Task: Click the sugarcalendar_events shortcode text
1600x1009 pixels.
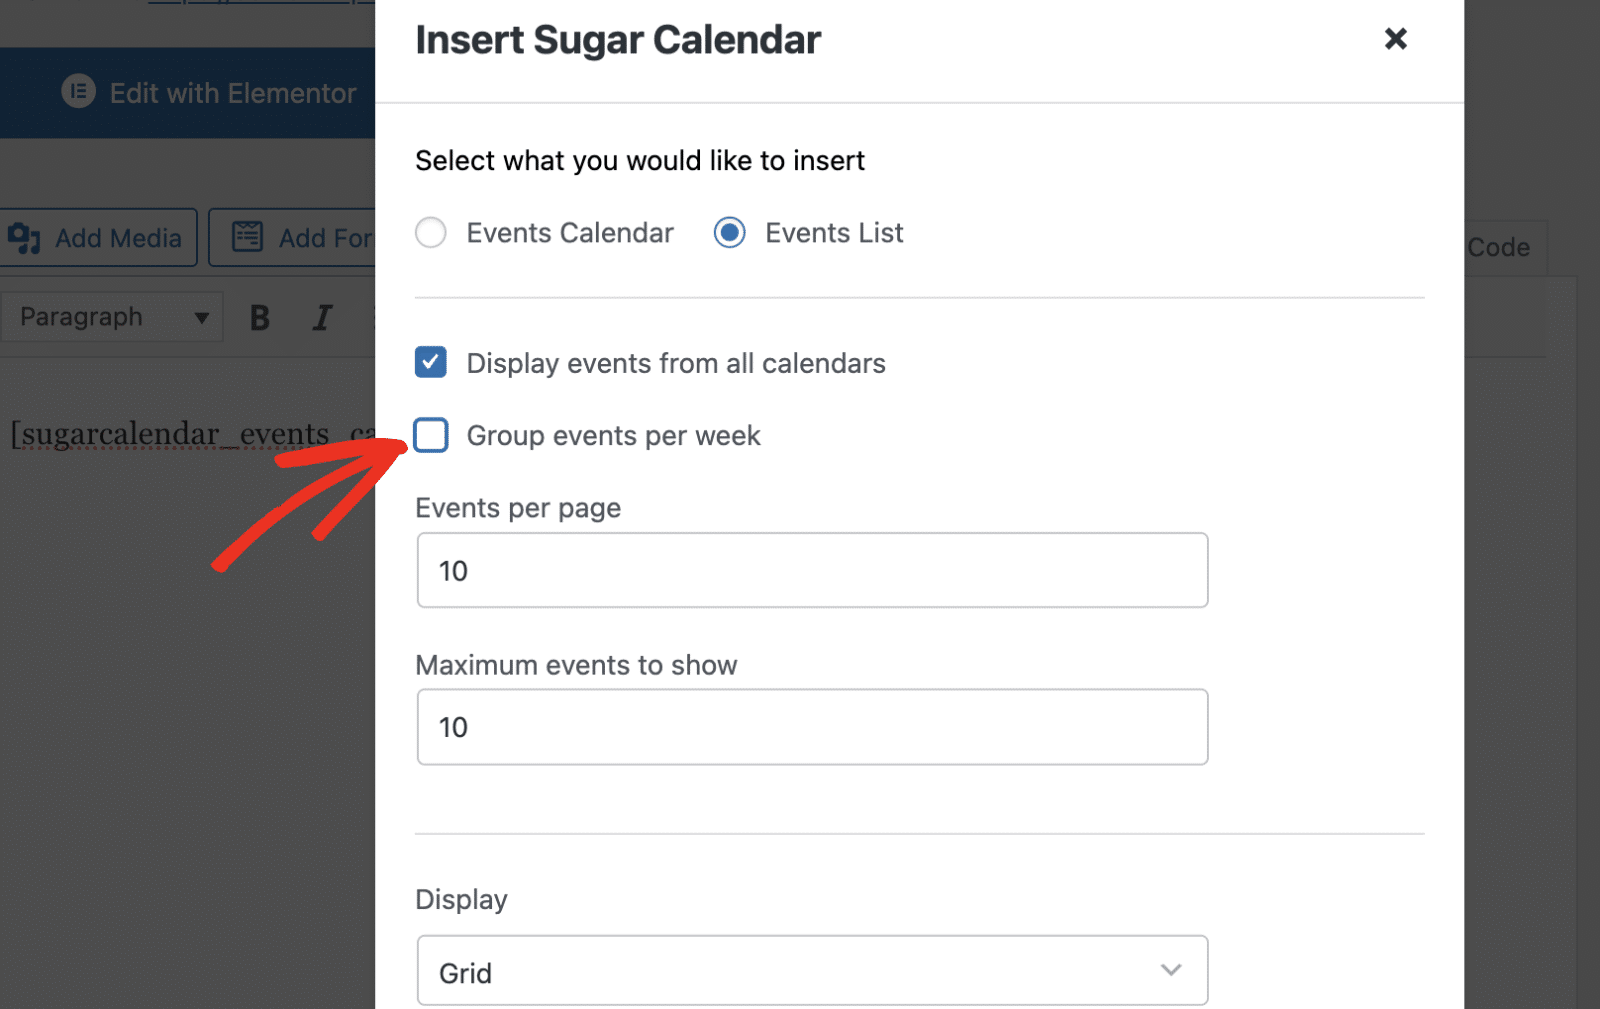Action: 170,434
